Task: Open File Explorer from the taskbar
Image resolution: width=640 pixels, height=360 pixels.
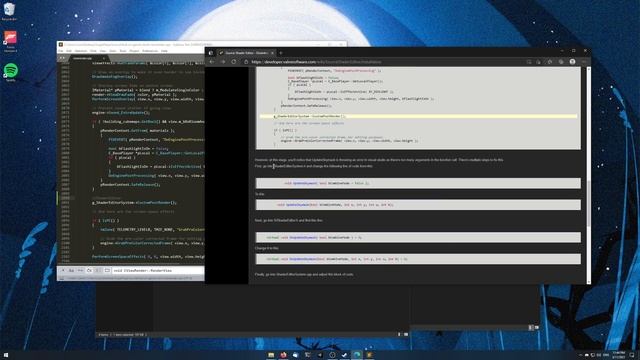Action: (271, 355)
